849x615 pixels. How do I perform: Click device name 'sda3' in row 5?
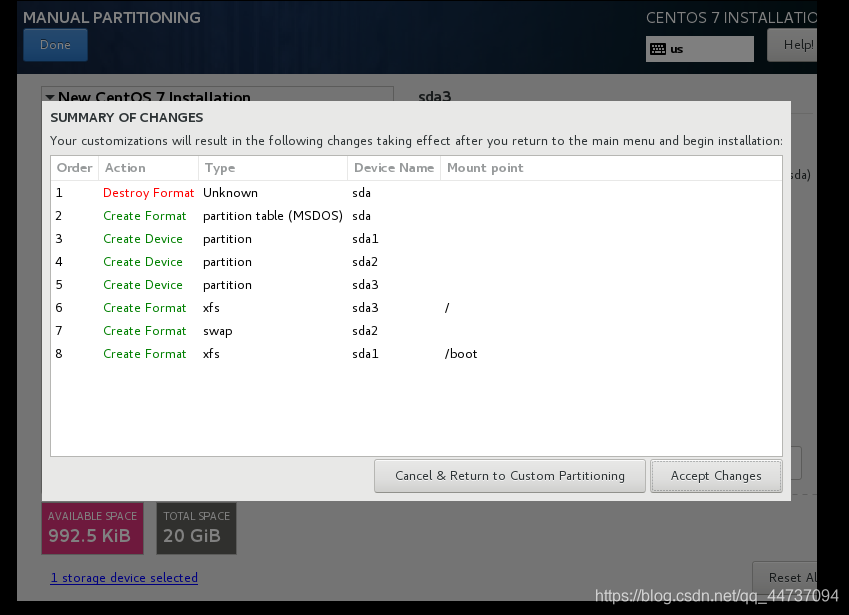coord(365,285)
